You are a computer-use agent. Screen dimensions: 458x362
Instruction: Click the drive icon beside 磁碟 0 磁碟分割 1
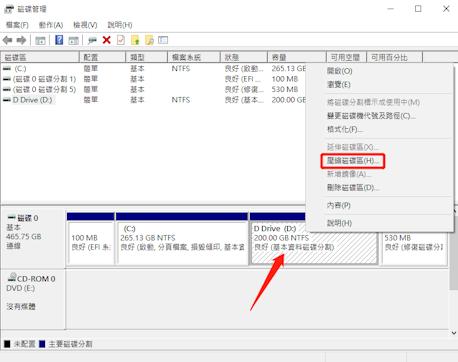7,79
